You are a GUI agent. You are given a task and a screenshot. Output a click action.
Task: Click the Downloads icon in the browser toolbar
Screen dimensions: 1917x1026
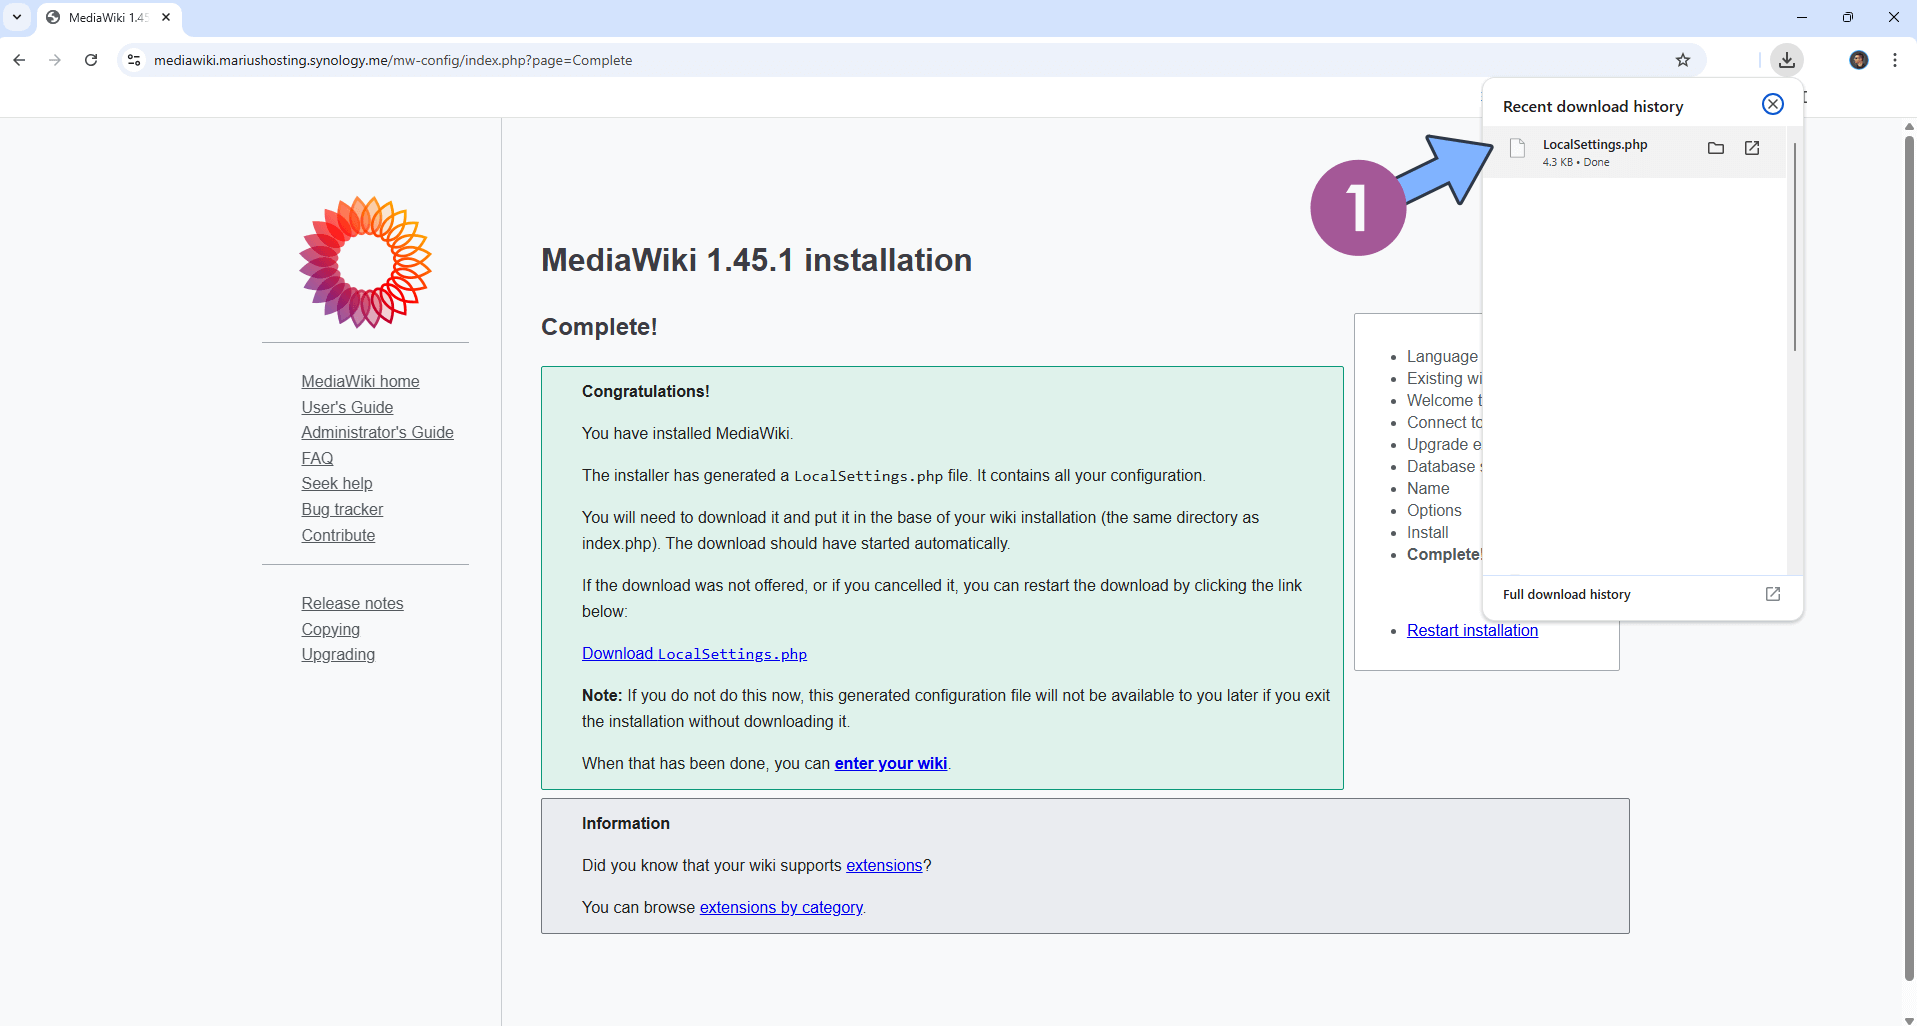(x=1787, y=60)
